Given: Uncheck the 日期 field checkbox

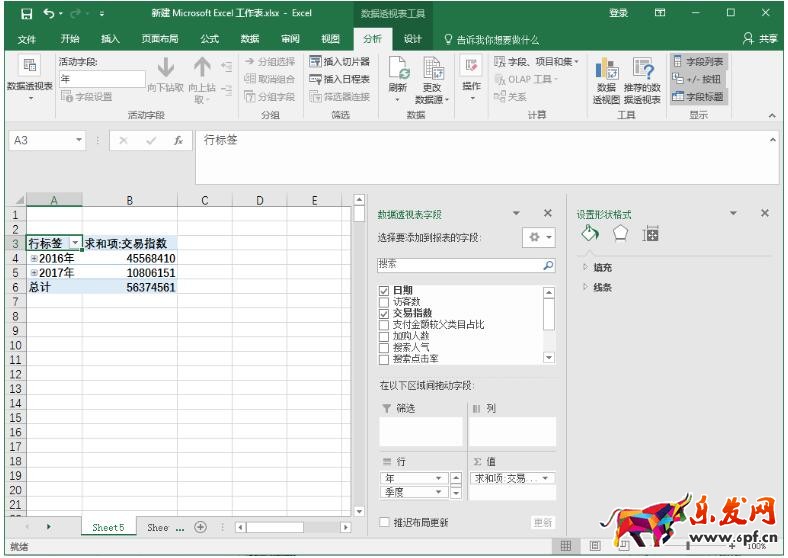Looking at the screenshot, I should pos(384,291).
